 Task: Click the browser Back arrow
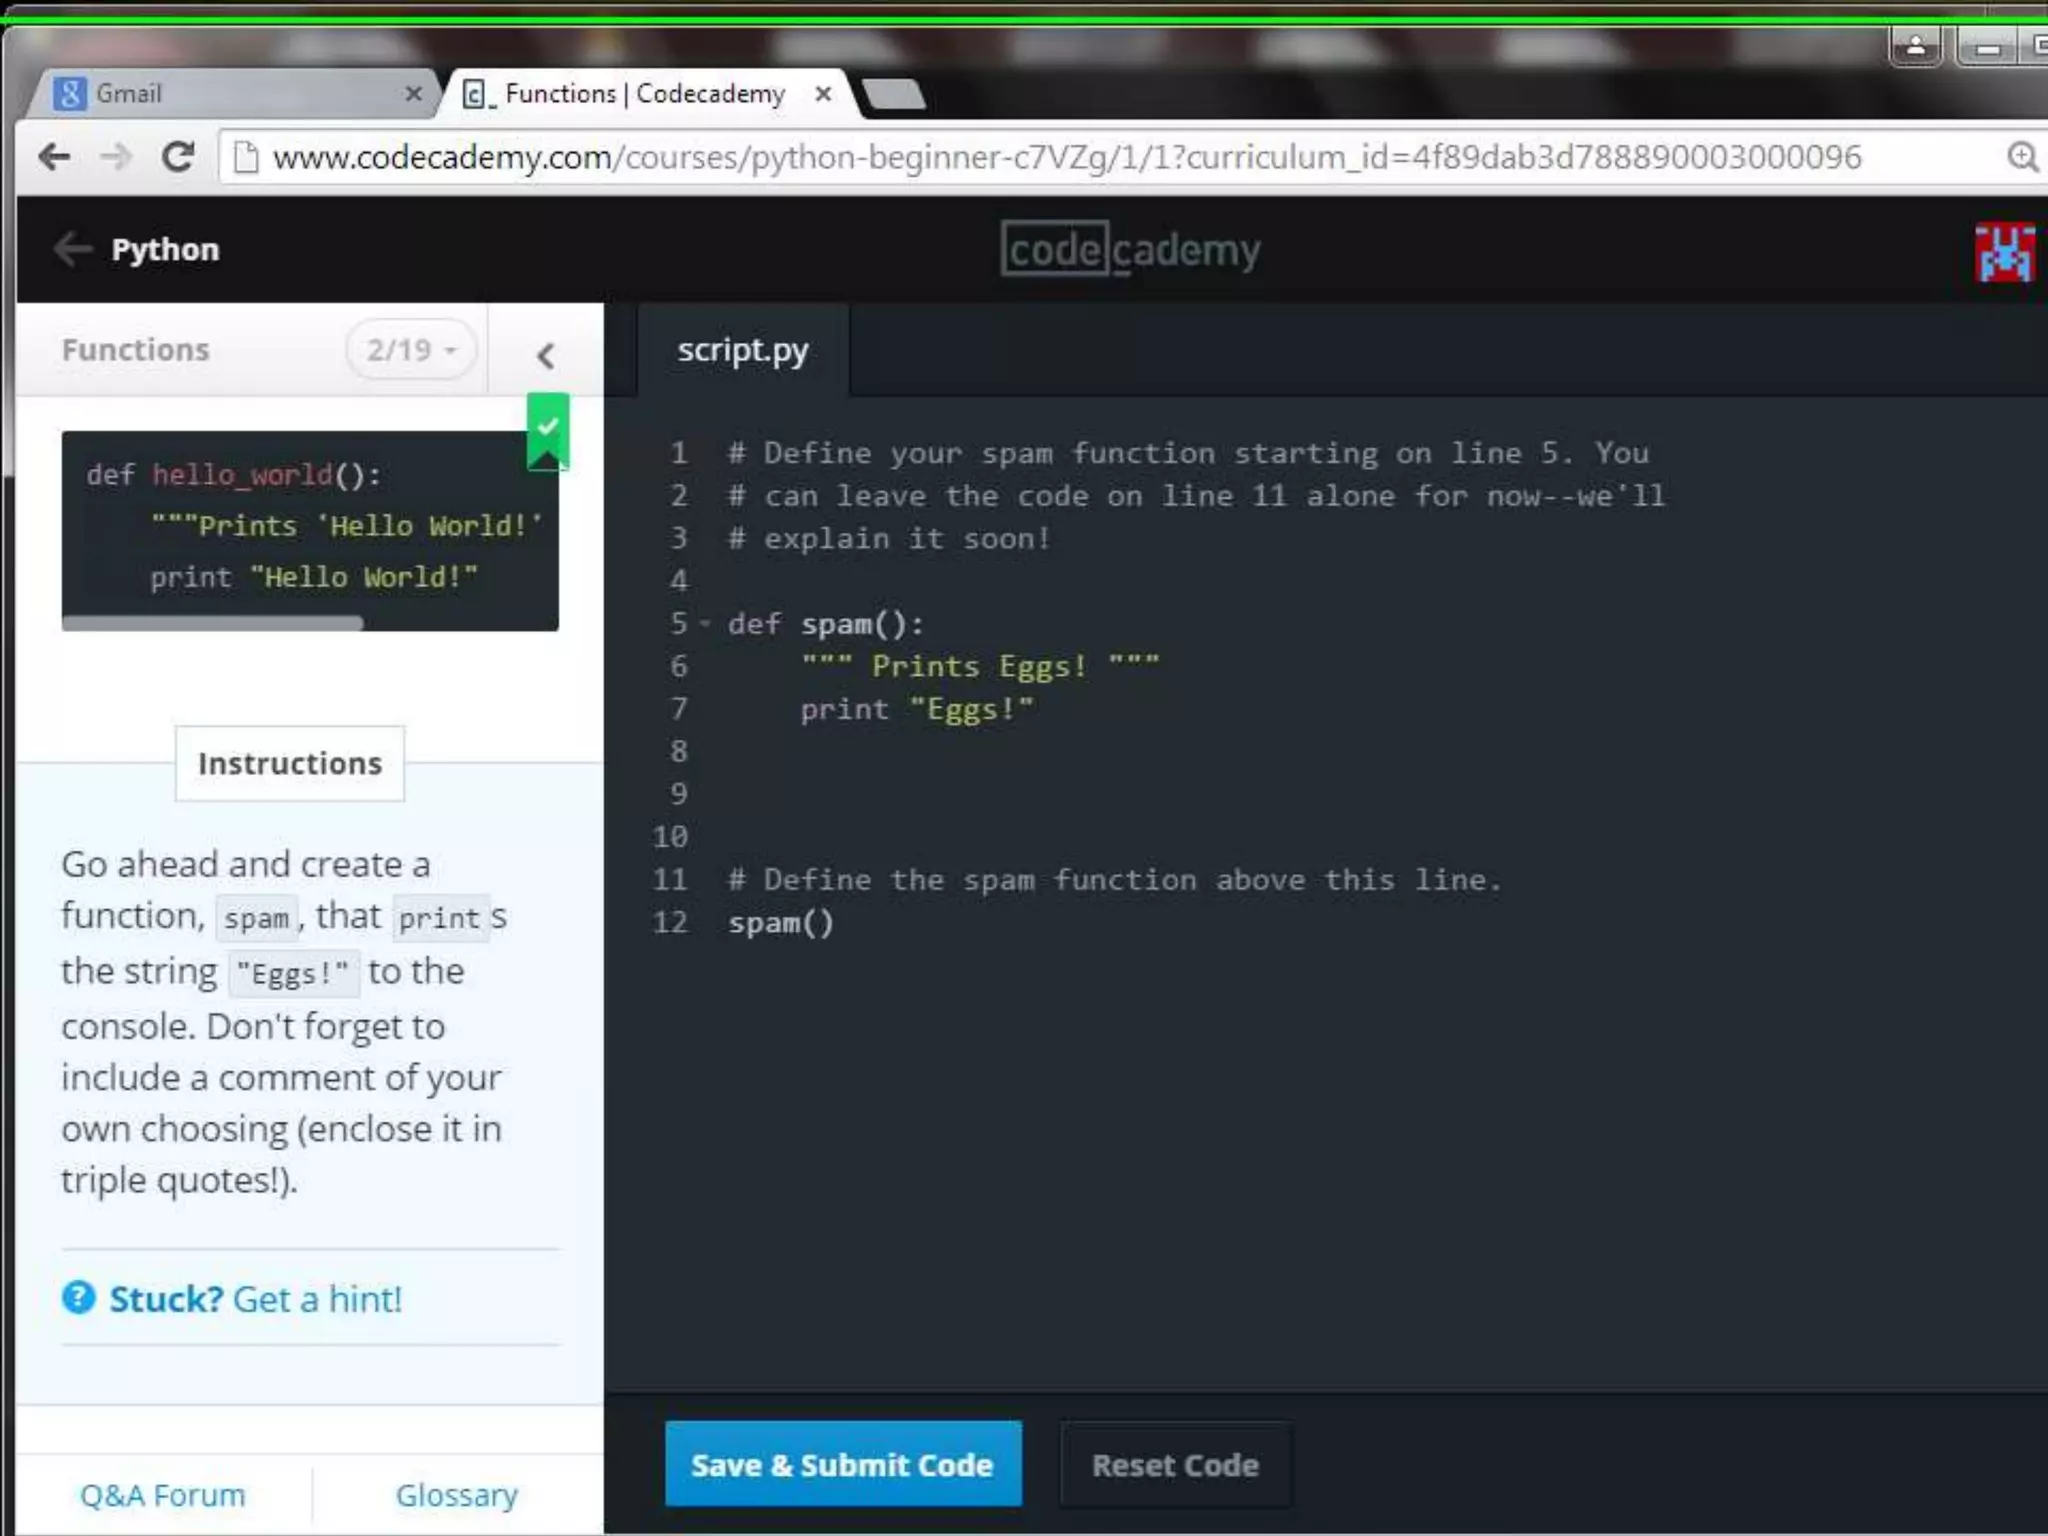[54, 157]
